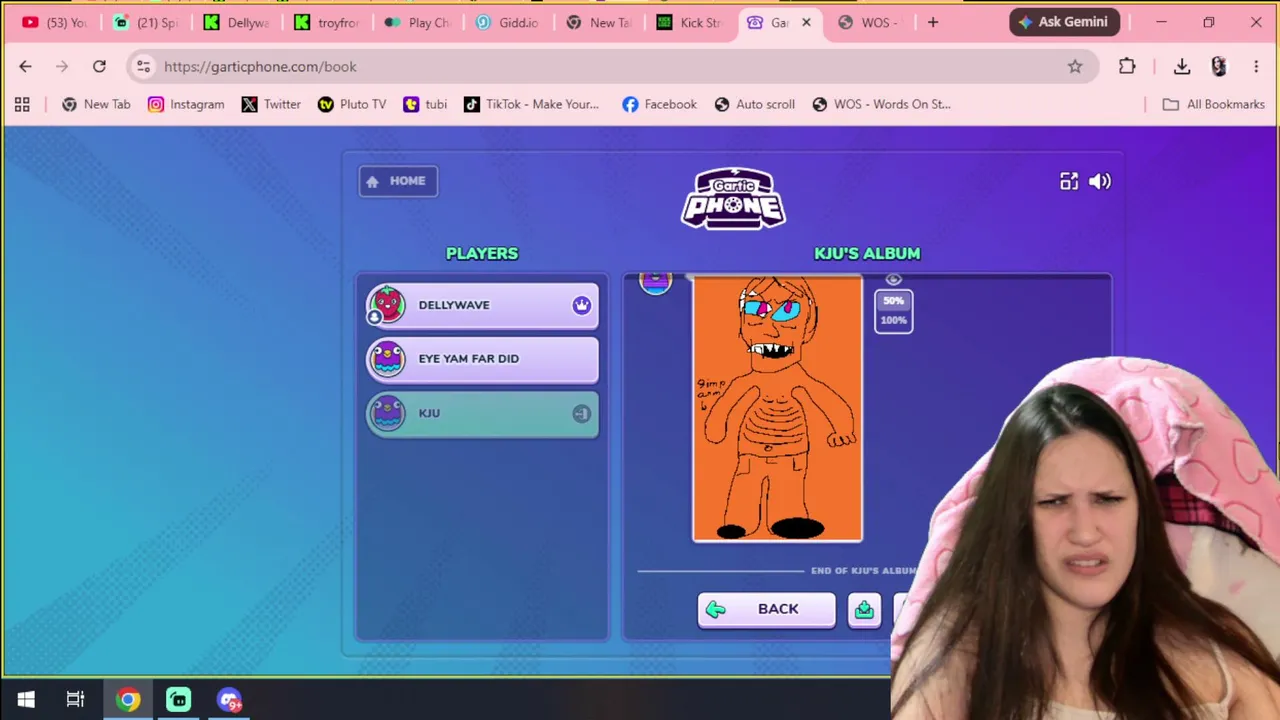Open the green app on the taskbar
The image size is (1280, 720).
point(178,699)
